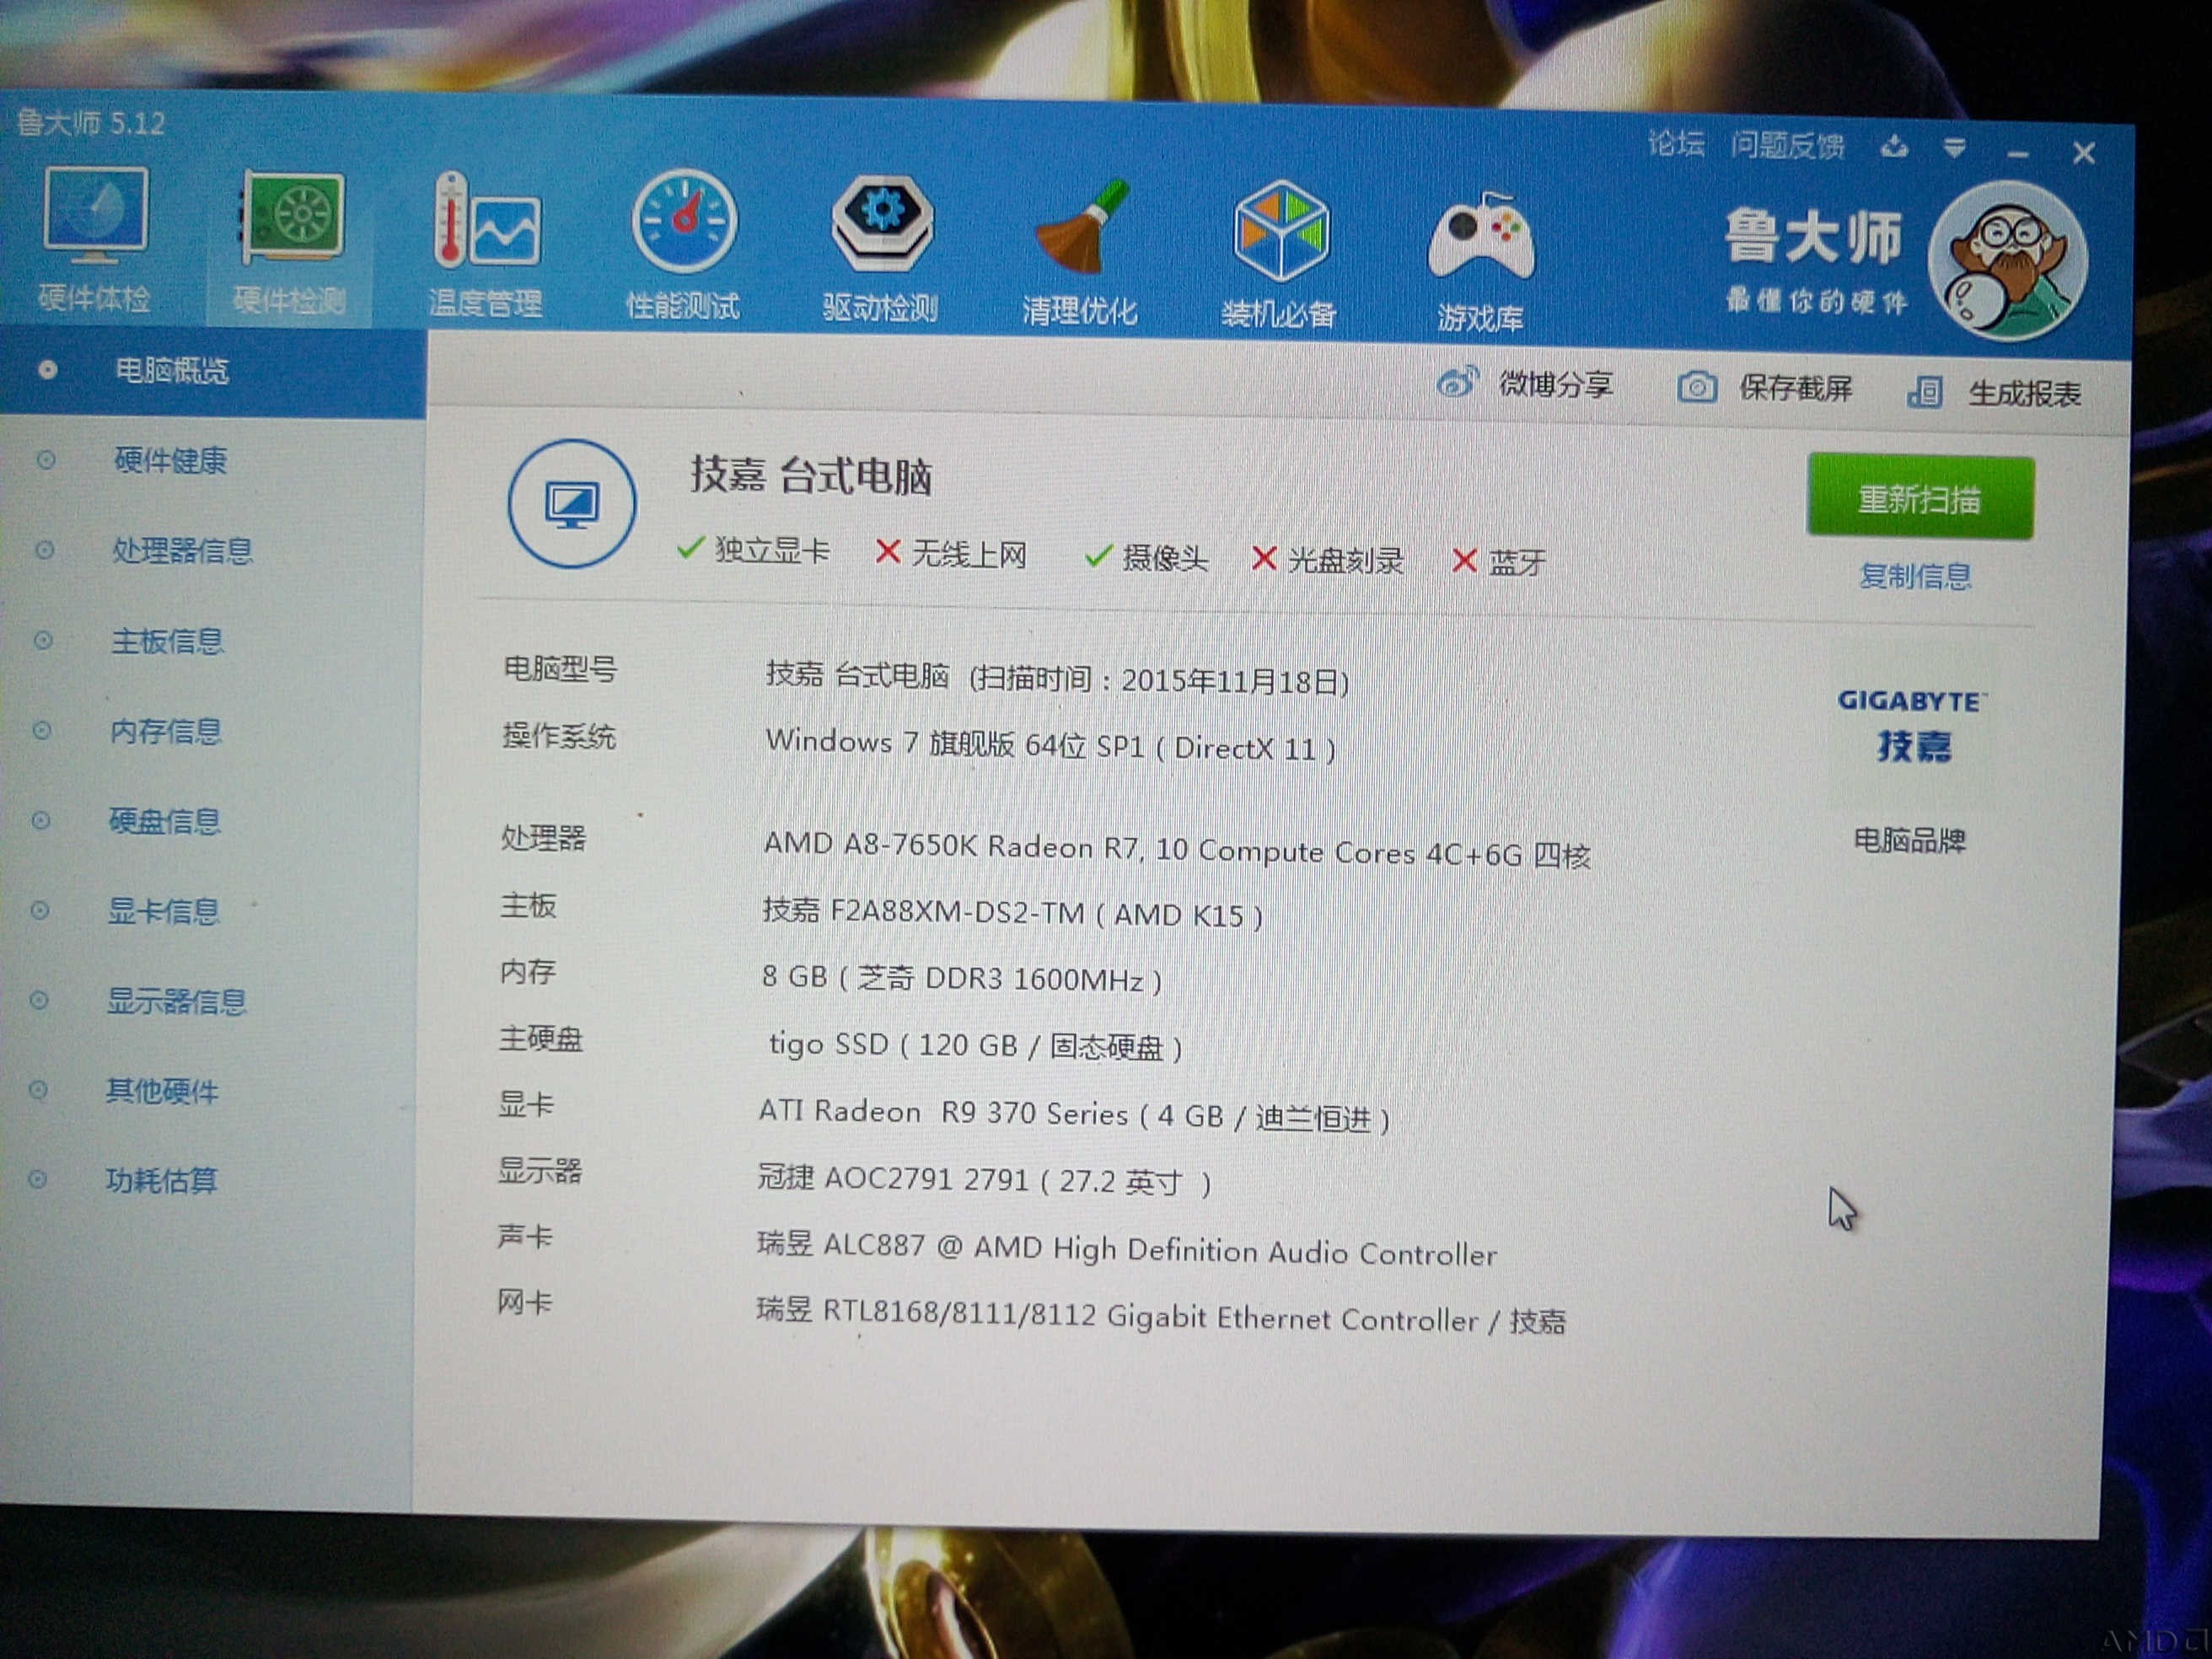Click the green 重新扫描 rescan button
2212x1659 pixels.
pyautogui.click(x=1920, y=498)
